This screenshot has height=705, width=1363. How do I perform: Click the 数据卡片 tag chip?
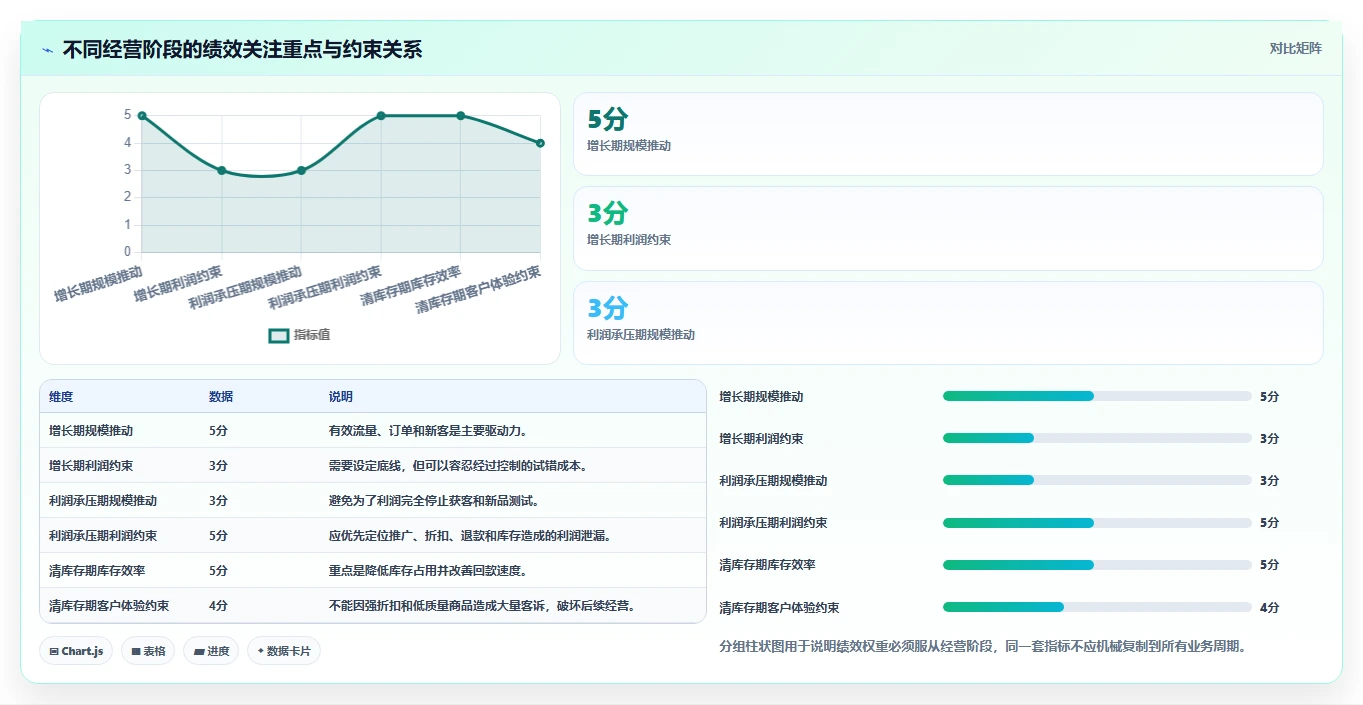(x=284, y=651)
